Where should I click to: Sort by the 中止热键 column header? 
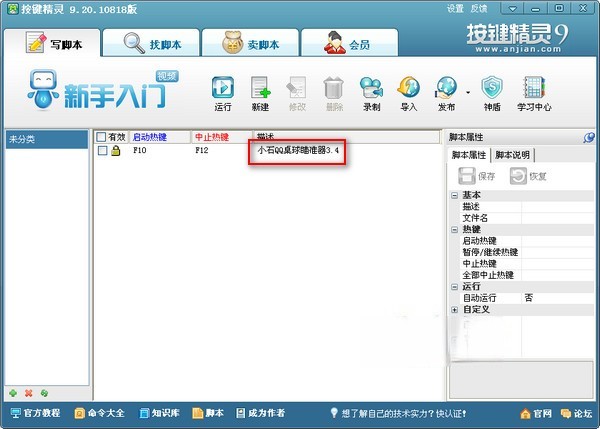pos(222,137)
